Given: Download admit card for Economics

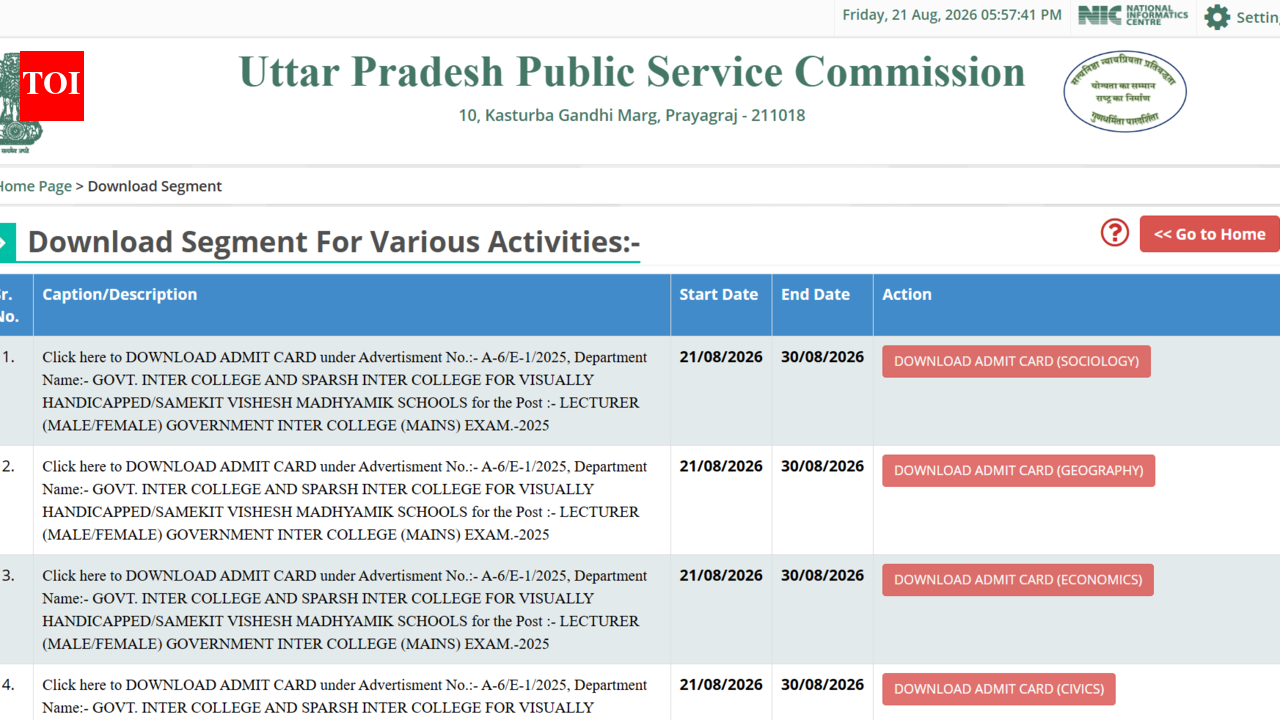Looking at the screenshot, I should (x=1017, y=580).
